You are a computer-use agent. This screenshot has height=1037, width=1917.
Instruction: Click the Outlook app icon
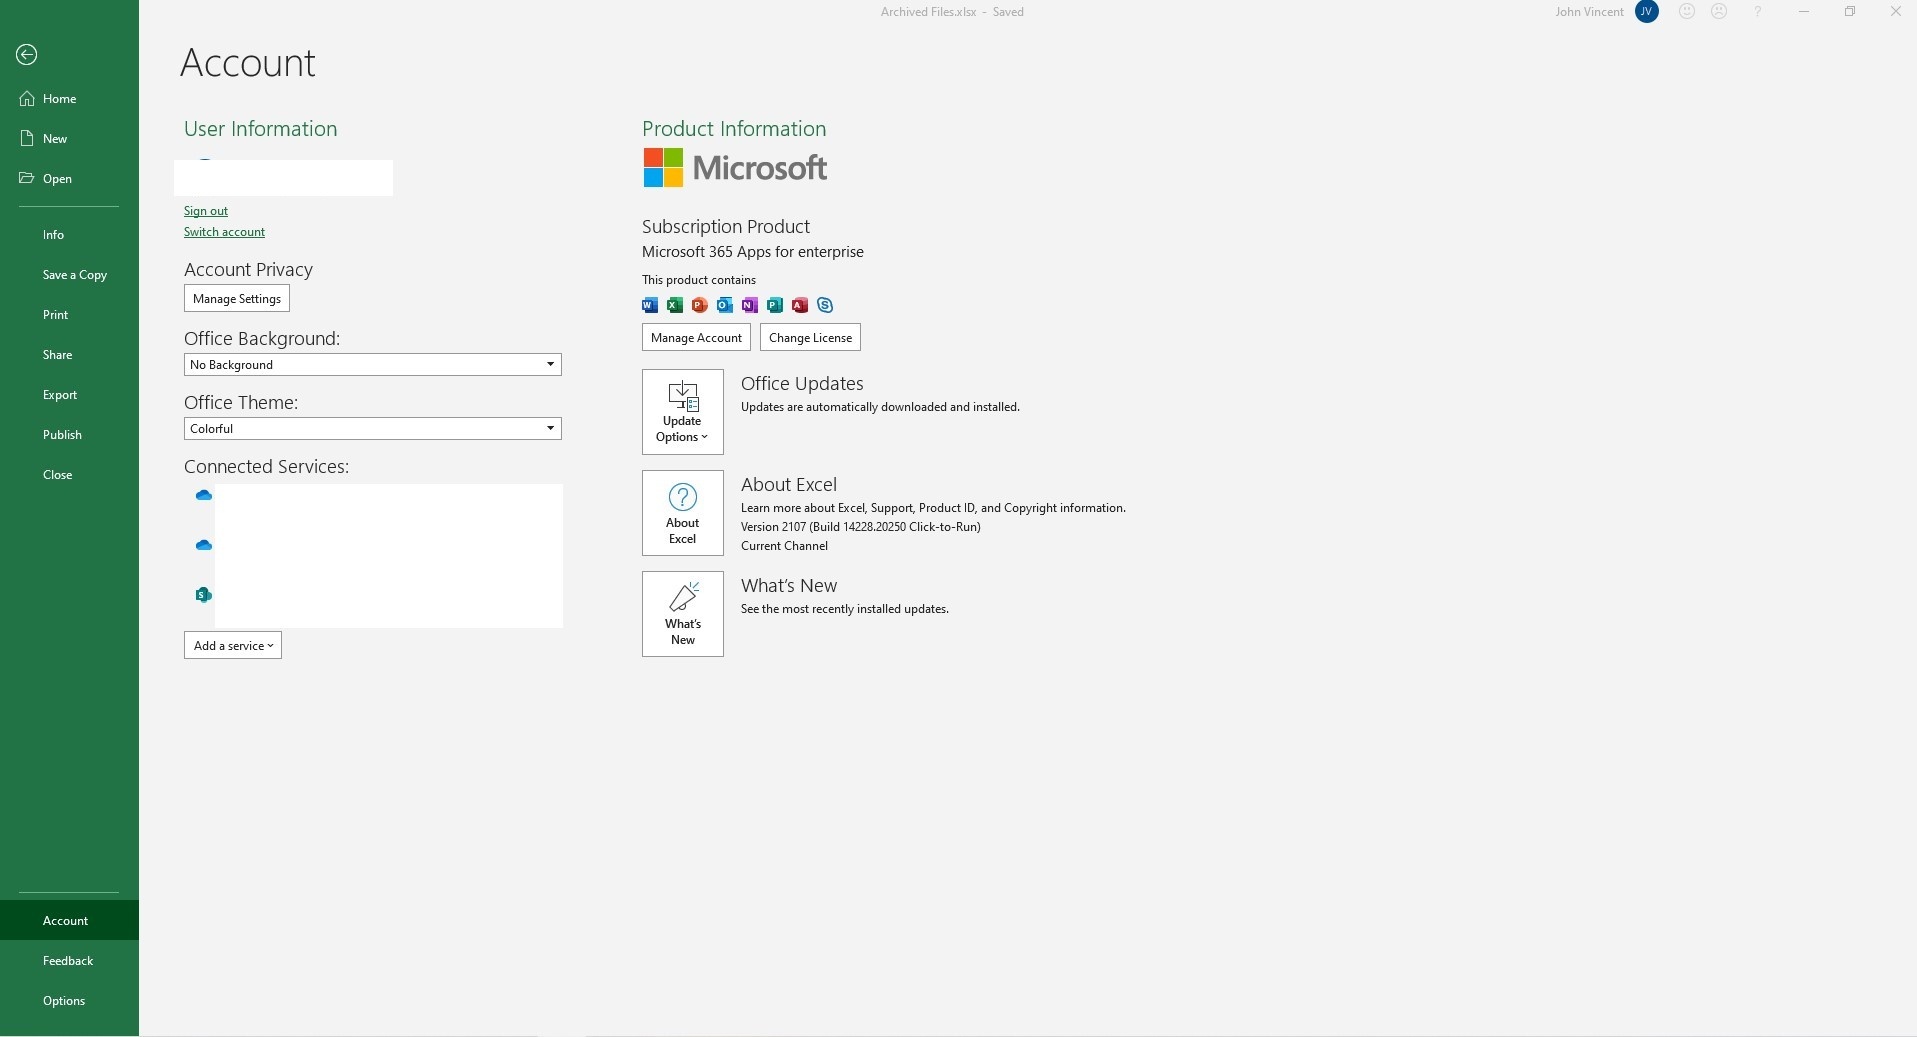[725, 305]
